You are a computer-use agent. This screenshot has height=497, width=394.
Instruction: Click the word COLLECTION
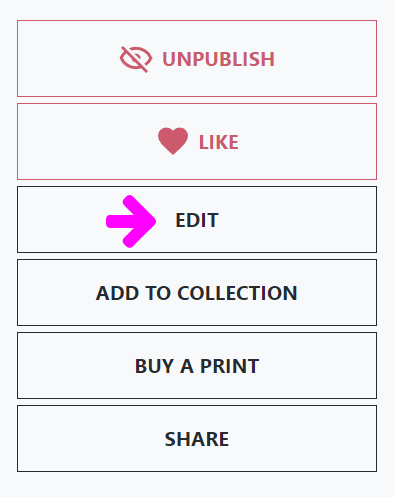(x=237, y=293)
